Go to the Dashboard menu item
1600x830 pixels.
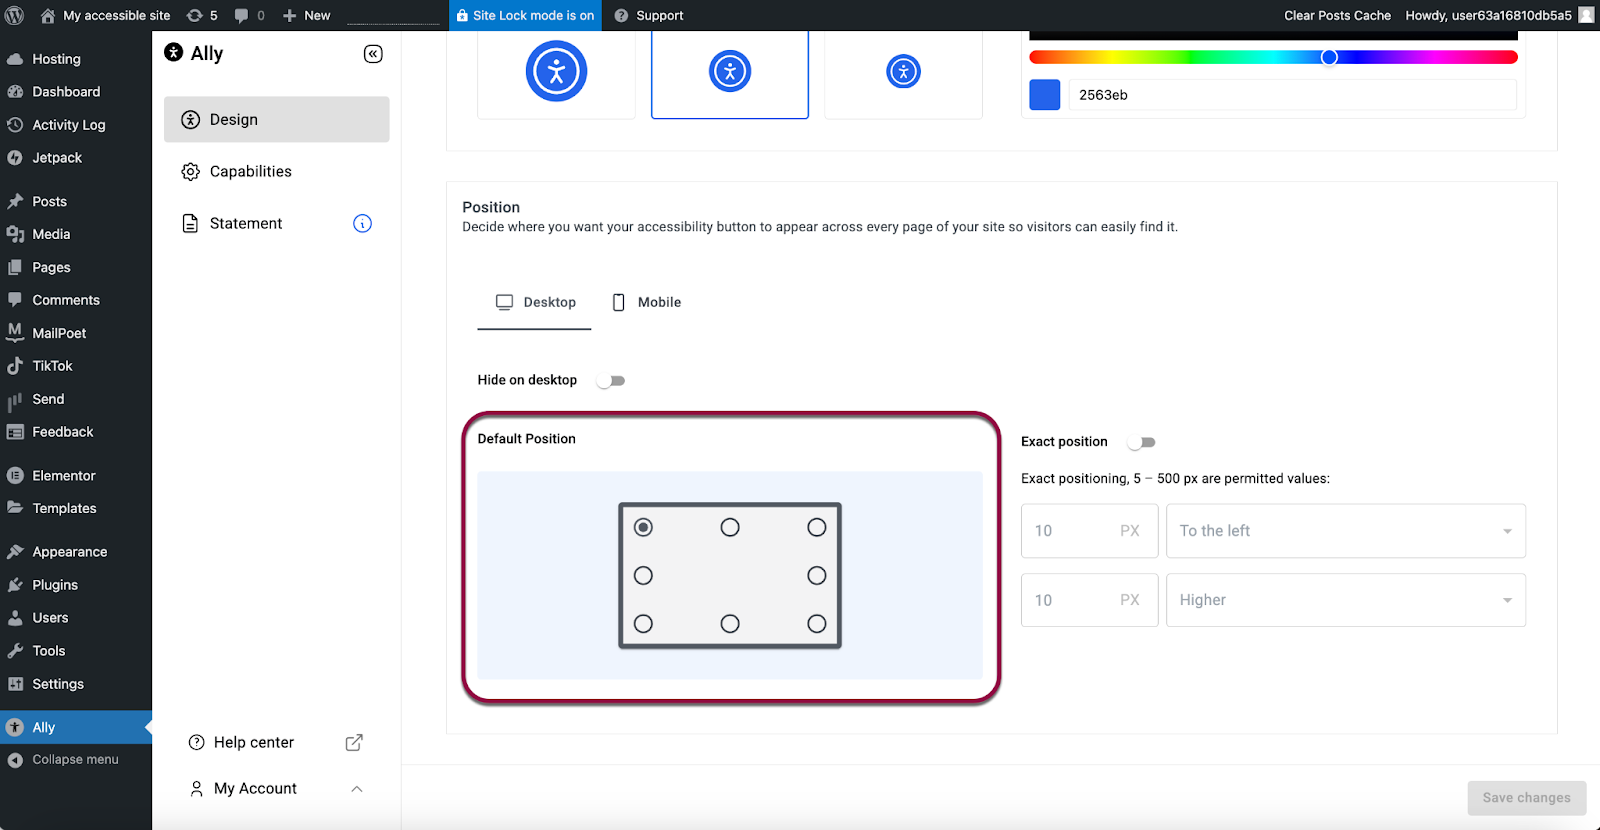click(x=76, y=92)
